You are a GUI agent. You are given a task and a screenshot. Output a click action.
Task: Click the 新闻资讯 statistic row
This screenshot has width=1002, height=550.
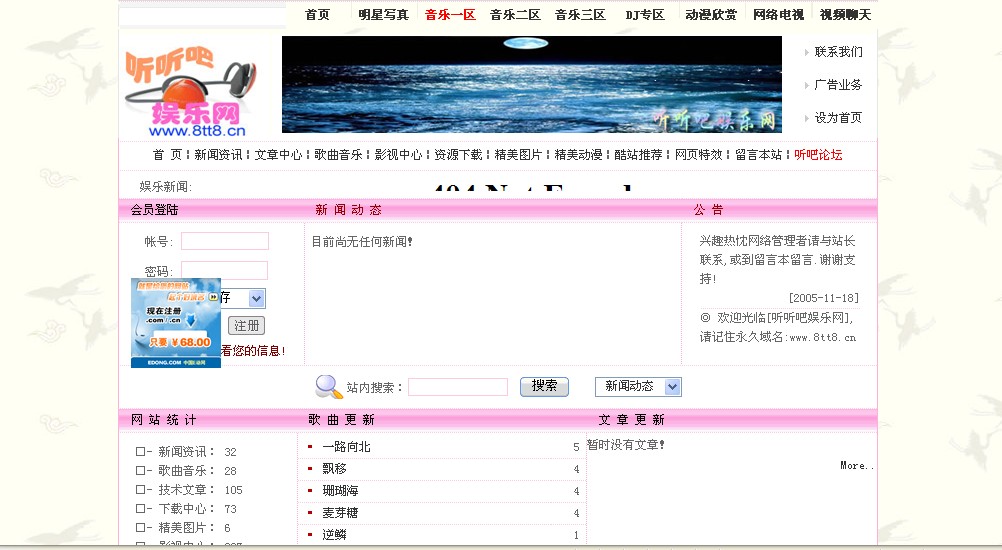point(187,452)
